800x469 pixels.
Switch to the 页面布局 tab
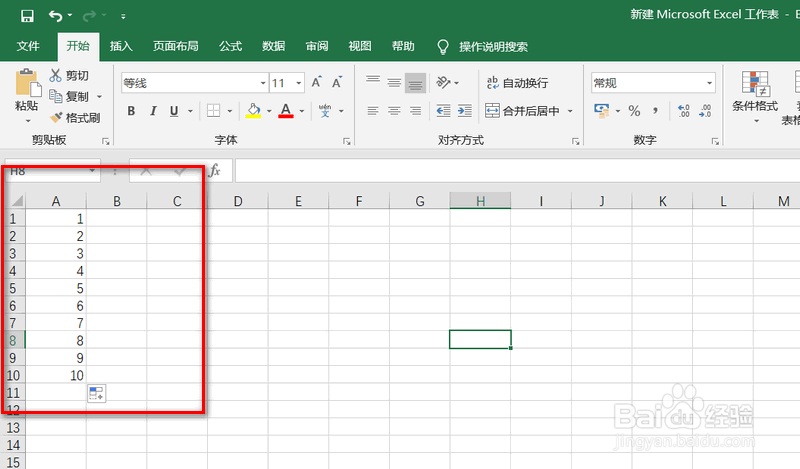pyautogui.click(x=176, y=46)
